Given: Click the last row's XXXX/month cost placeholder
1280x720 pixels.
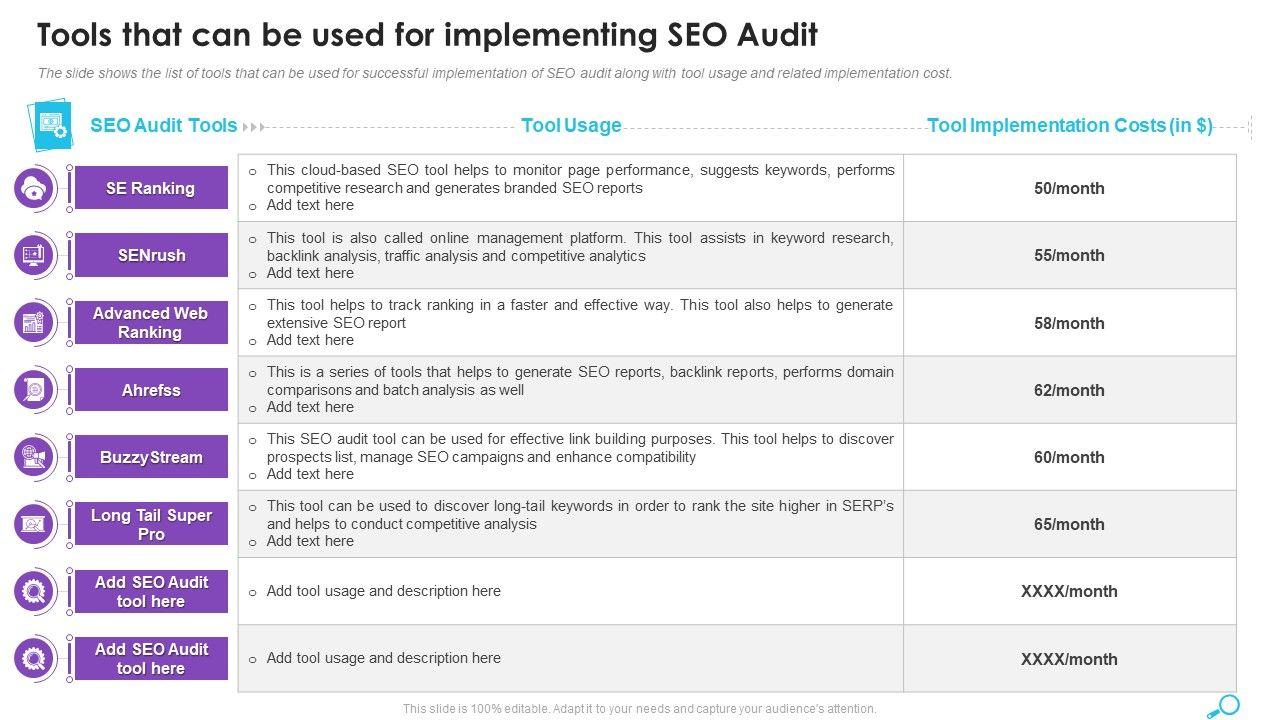Looking at the screenshot, I should pos(1069,659).
